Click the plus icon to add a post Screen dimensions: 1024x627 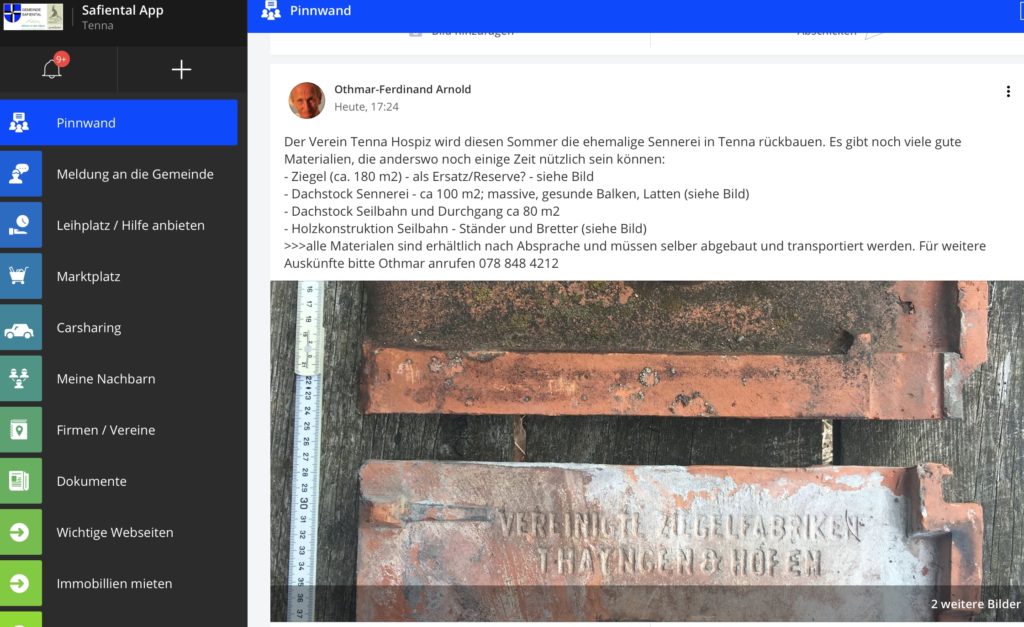181,69
